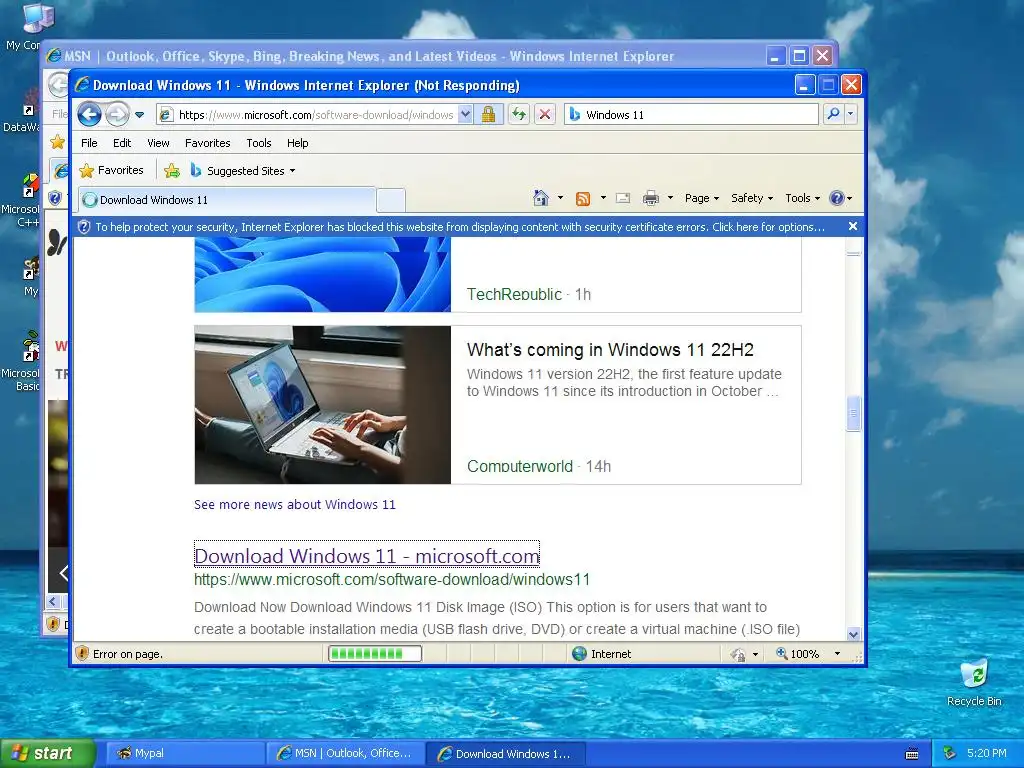Image resolution: width=1024 pixels, height=768 pixels.
Task: Run the search with magnifier icon
Action: coord(833,114)
